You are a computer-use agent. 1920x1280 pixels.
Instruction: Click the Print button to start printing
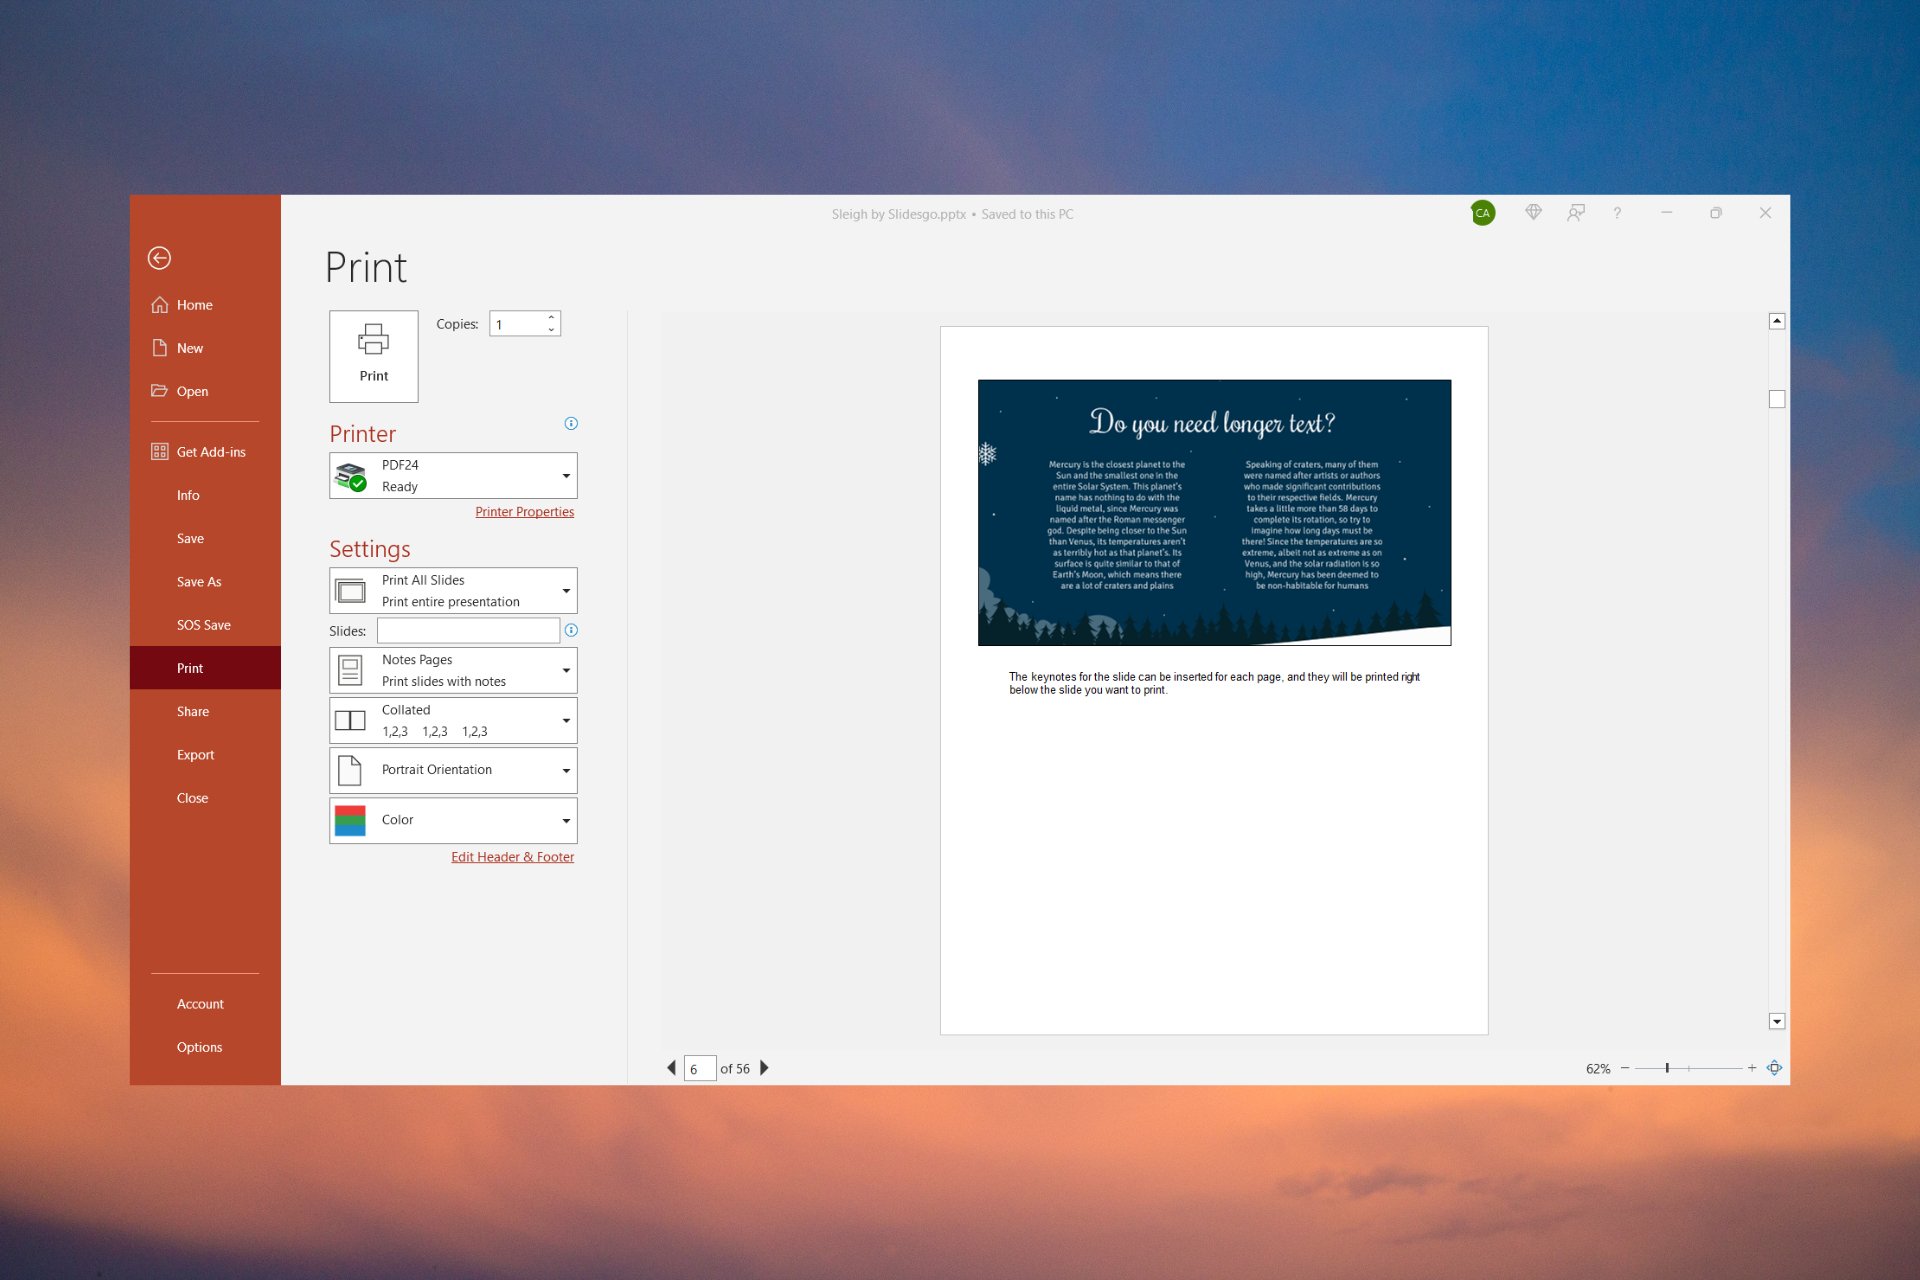coord(373,355)
